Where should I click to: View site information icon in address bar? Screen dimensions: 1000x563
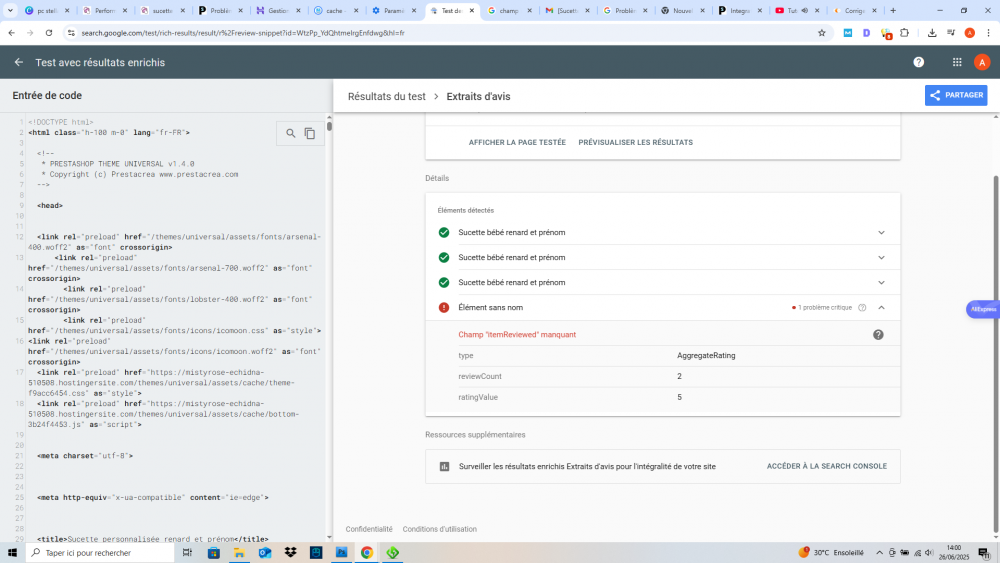[71, 33]
